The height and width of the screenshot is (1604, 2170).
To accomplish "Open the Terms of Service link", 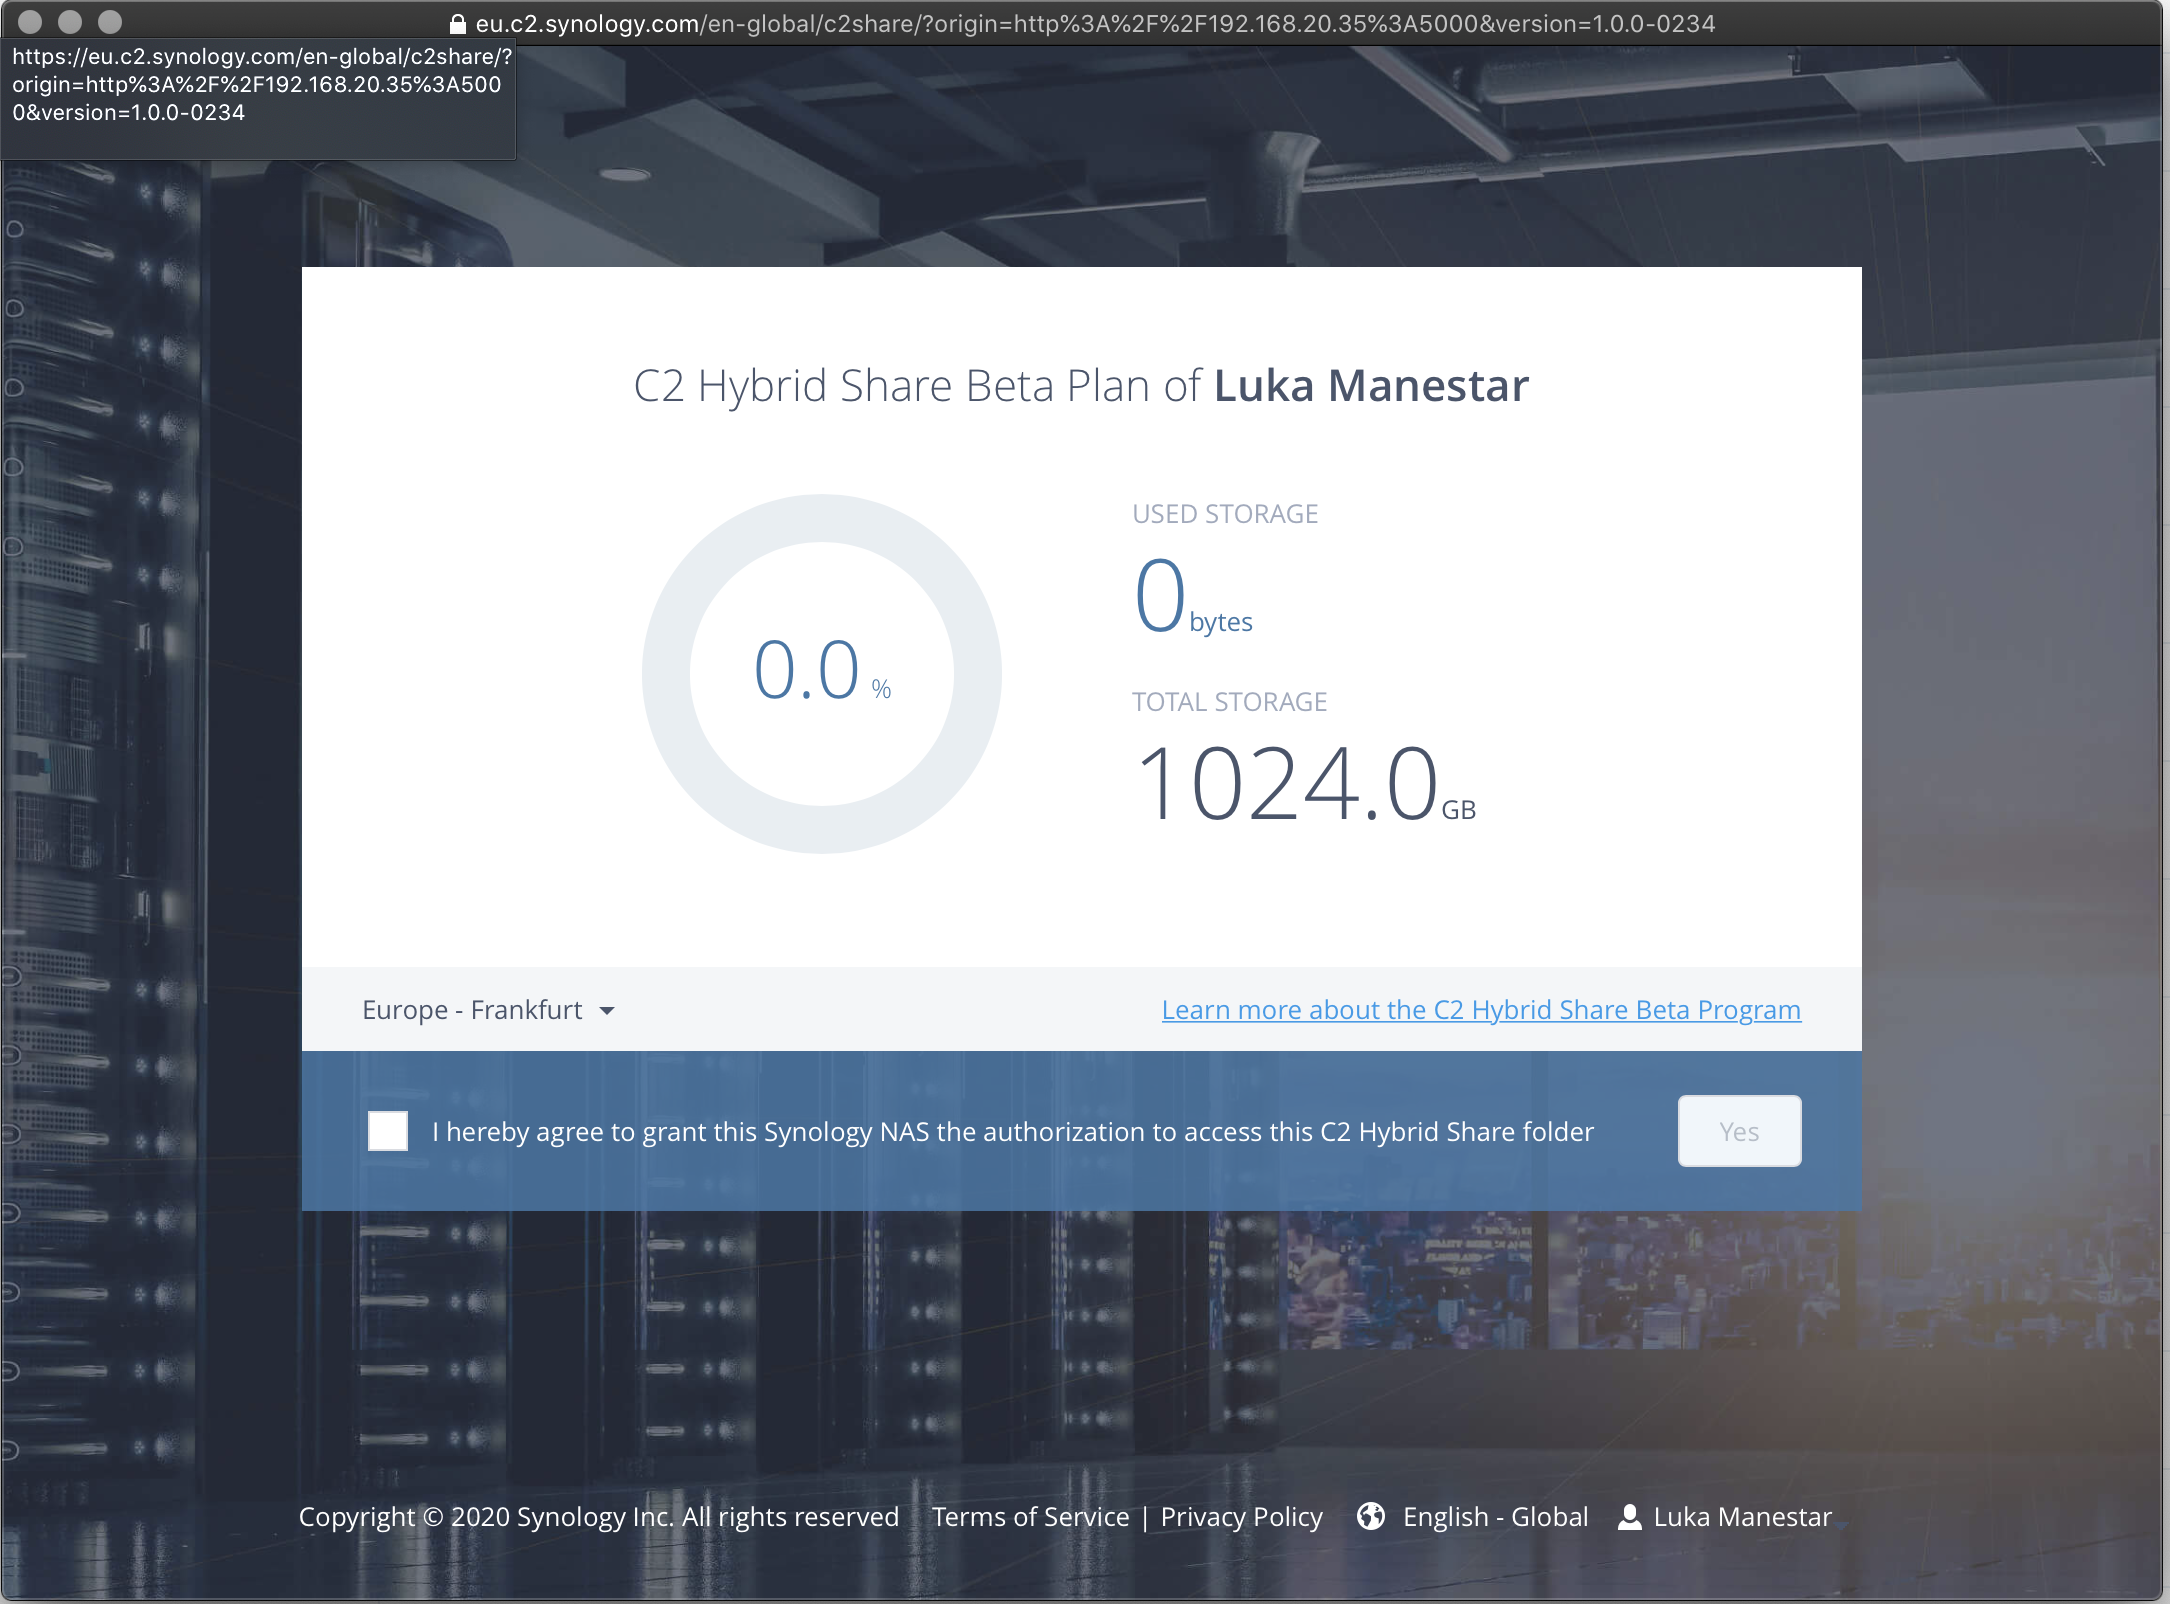I will coord(1030,1517).
